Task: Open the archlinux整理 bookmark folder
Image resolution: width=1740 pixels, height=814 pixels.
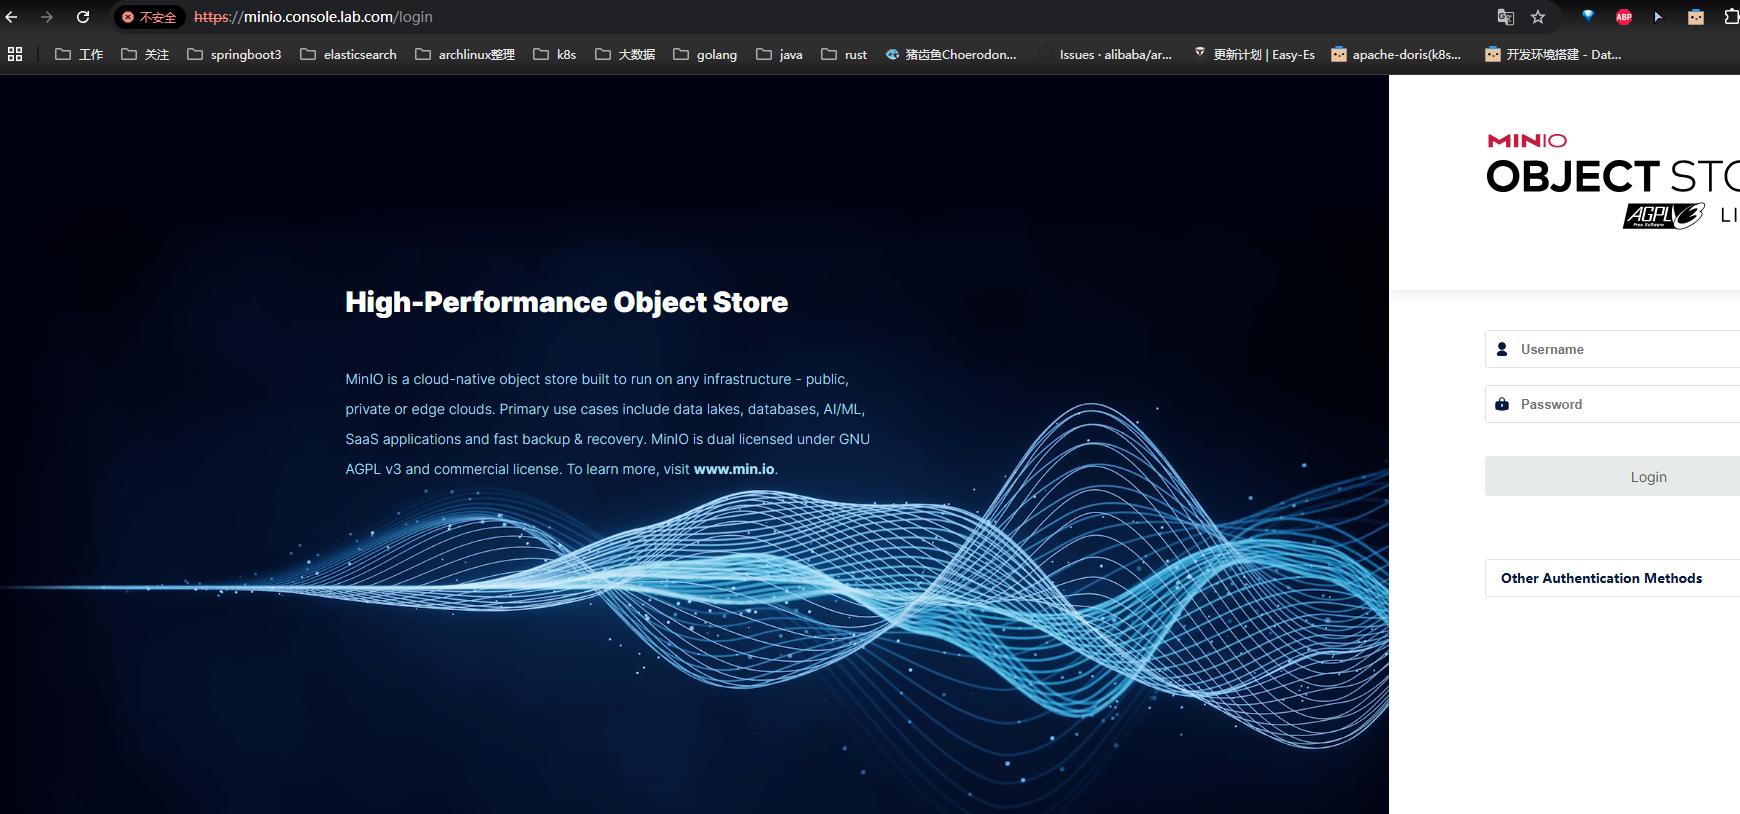Action: (x=465, y=54)
